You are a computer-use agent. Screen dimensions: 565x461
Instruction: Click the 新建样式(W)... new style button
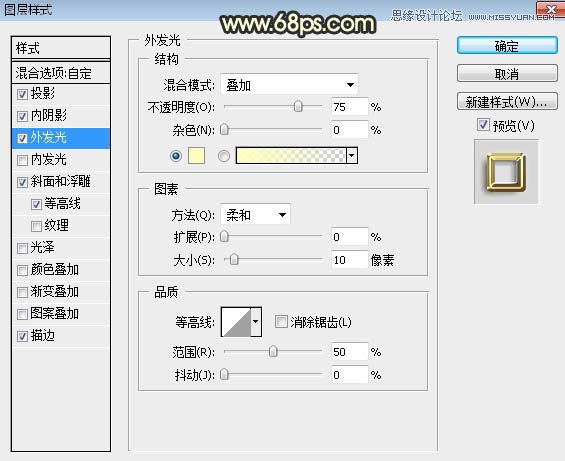(507, 102)
